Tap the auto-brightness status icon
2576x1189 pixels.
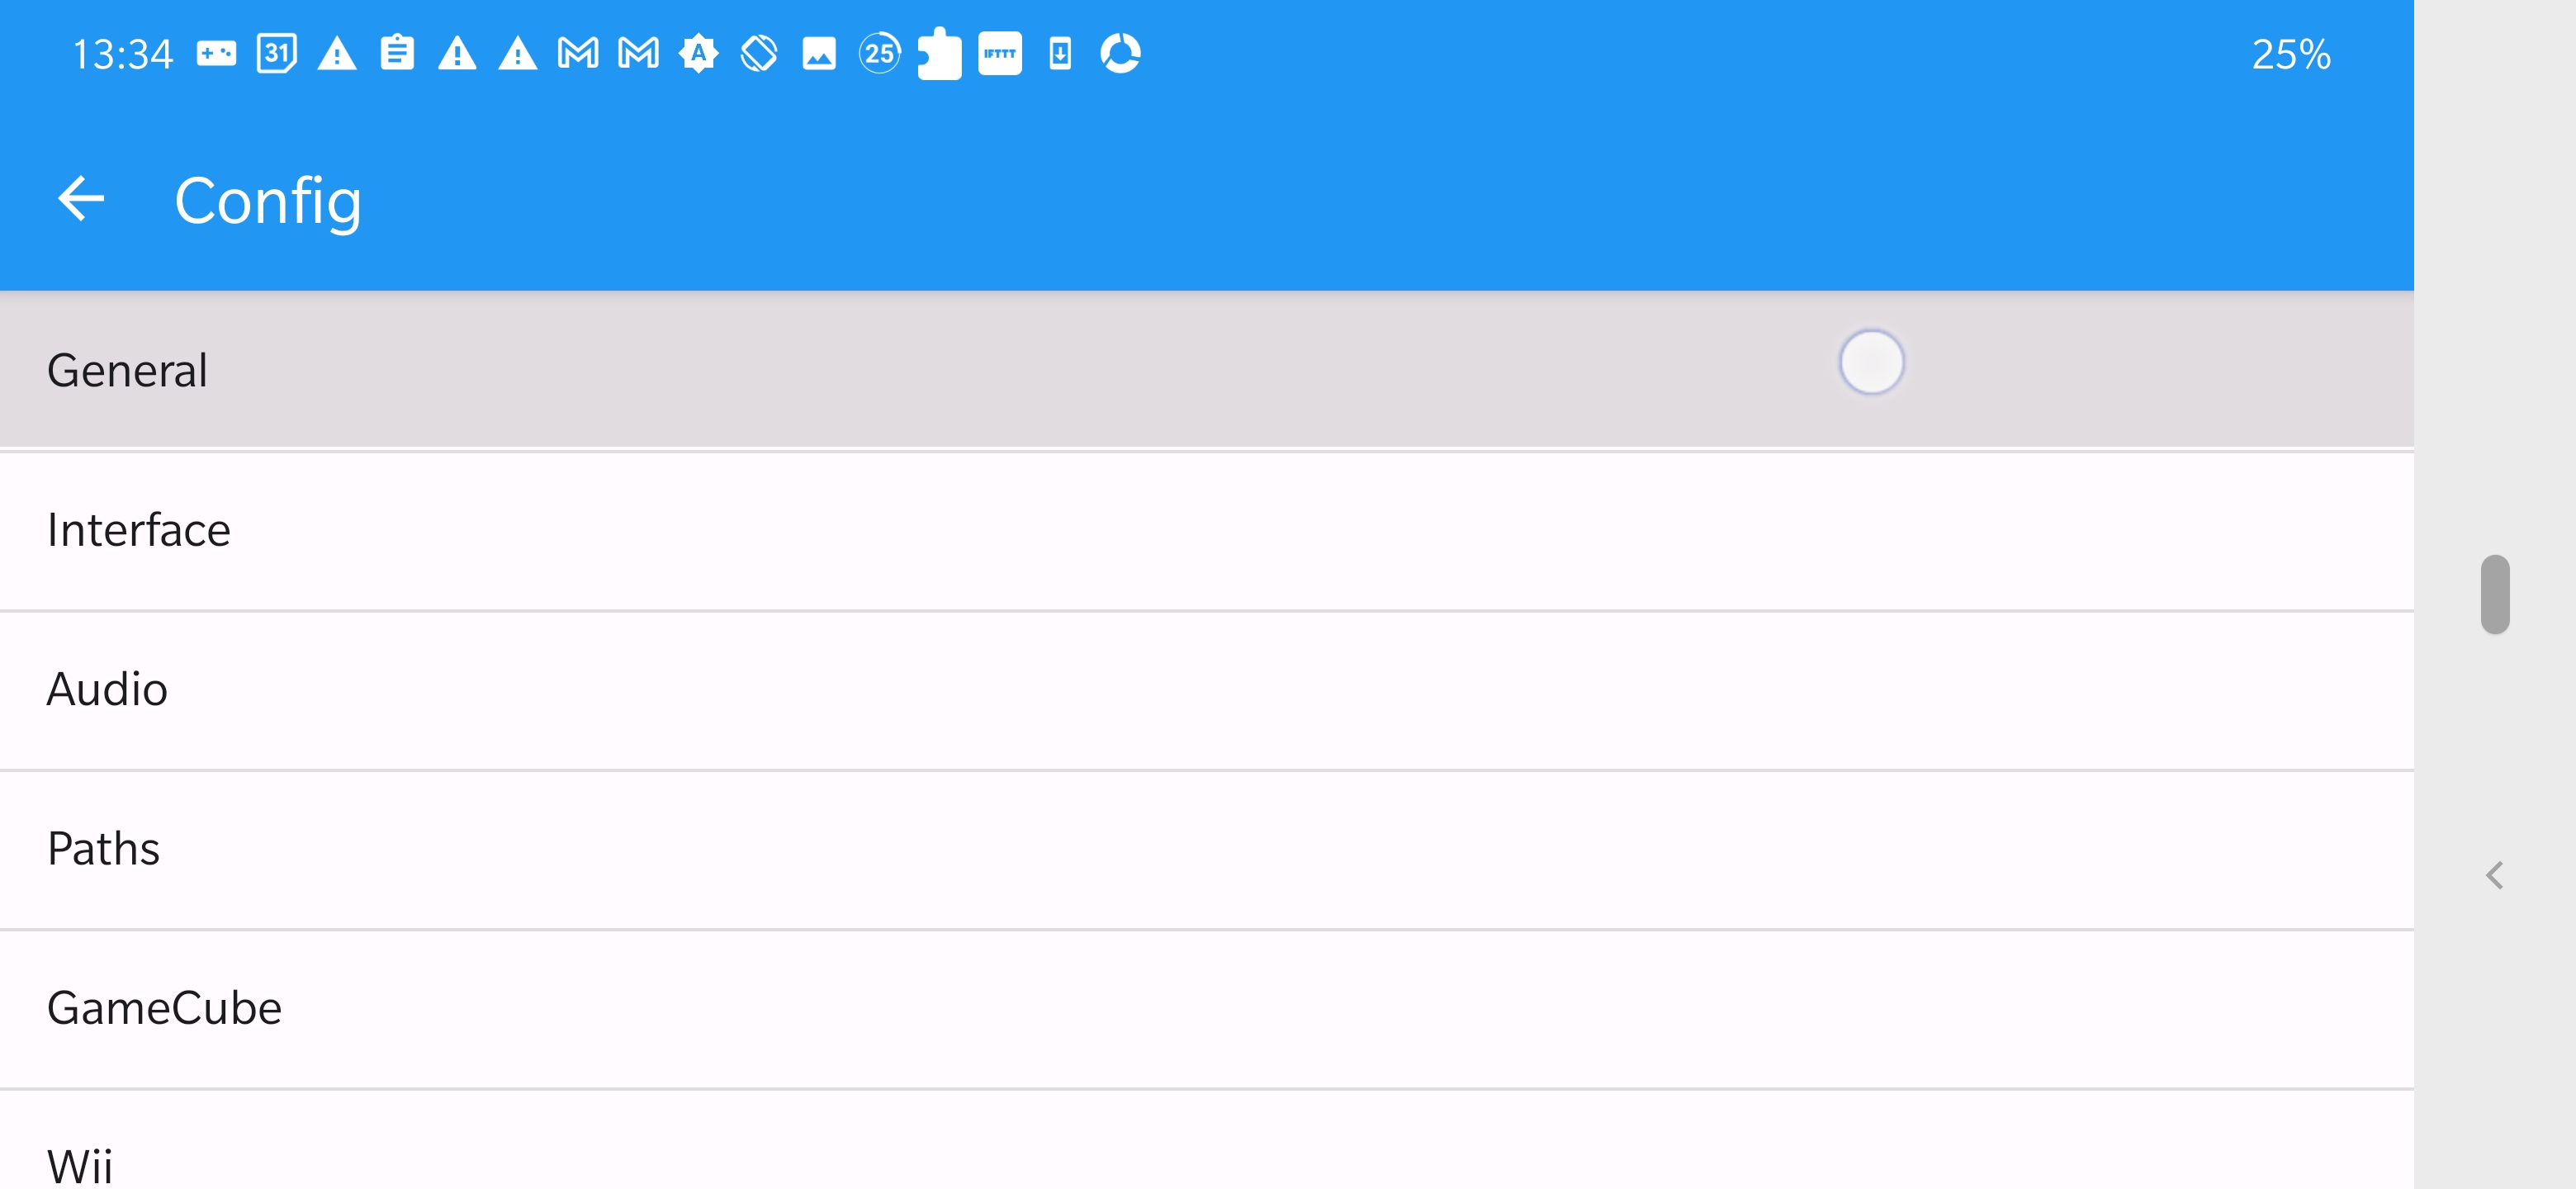tap(698, 53)
